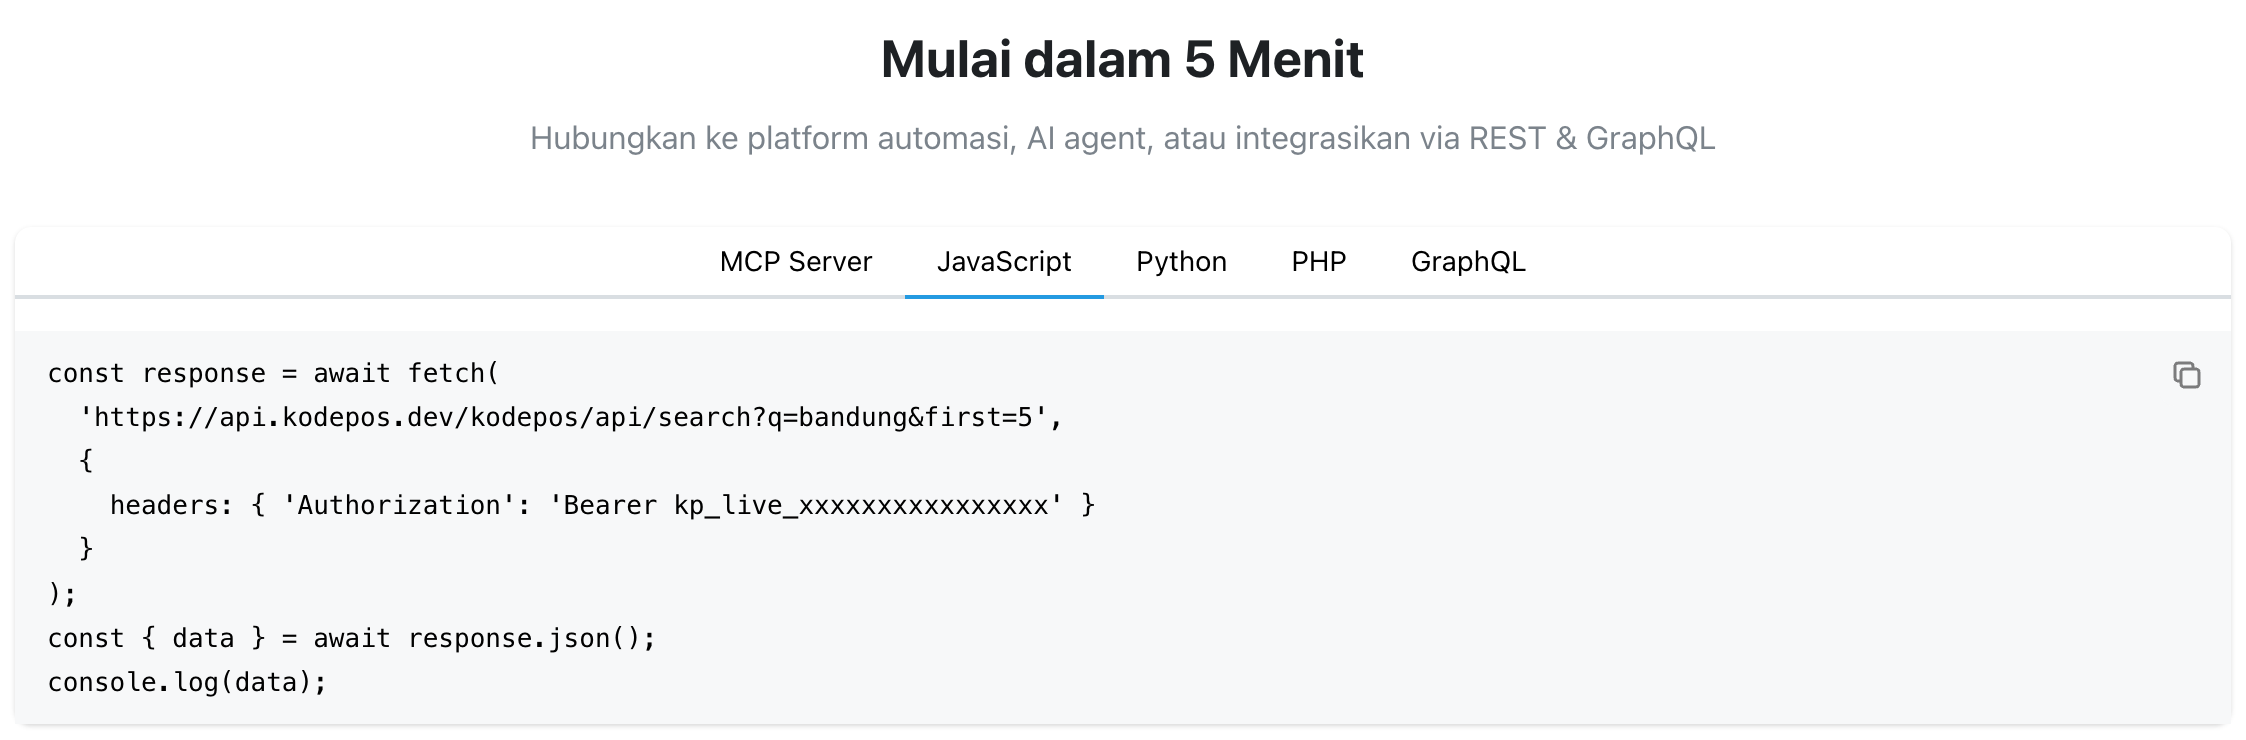The height and width of the screenshot is (740, 2246).
Task: Show the PHP example tab
Action: [1318, 262]
